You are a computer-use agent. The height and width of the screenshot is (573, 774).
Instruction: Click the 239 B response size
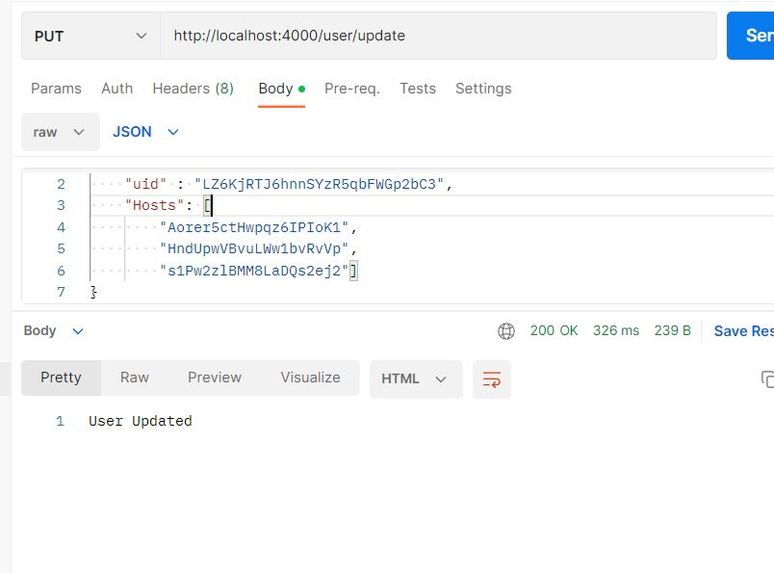(672, 330)
